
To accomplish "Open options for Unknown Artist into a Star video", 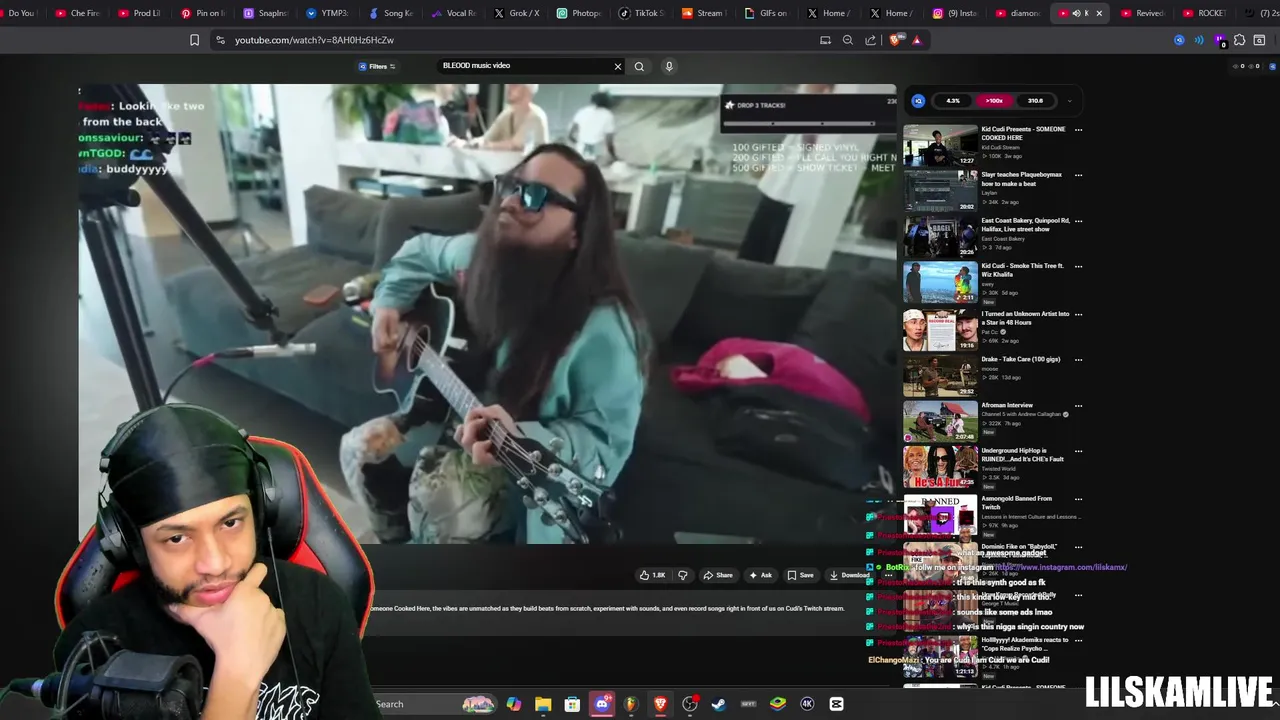I will tap(1078, 314).
